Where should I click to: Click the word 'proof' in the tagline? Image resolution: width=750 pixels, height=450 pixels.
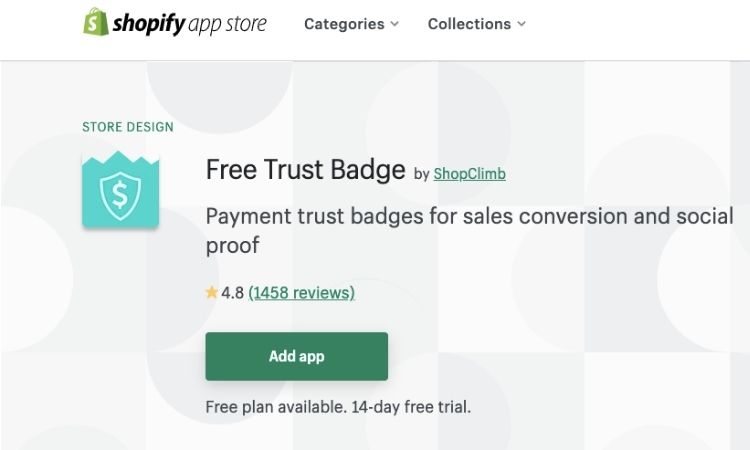pyautogui.click(x=232, y=245)
